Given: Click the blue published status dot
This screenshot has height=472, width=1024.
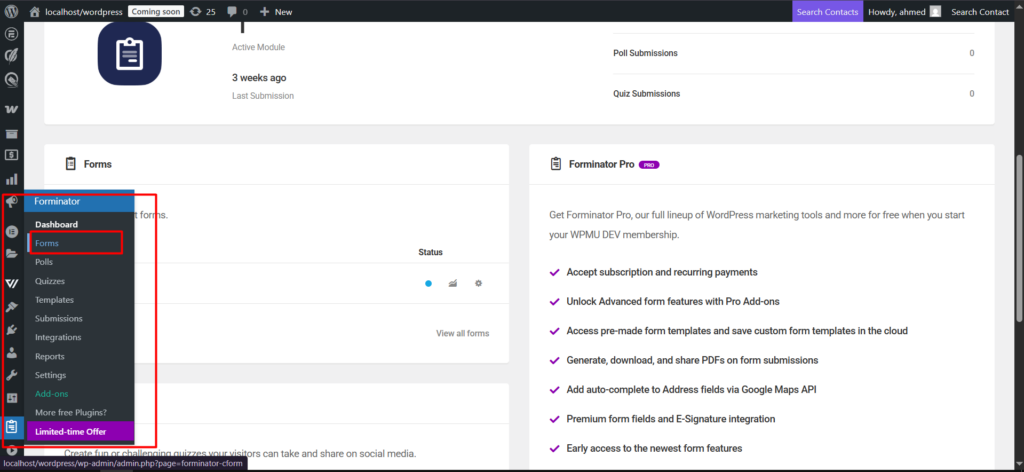Looking at the screenshot, I should [x=428, y=283].
